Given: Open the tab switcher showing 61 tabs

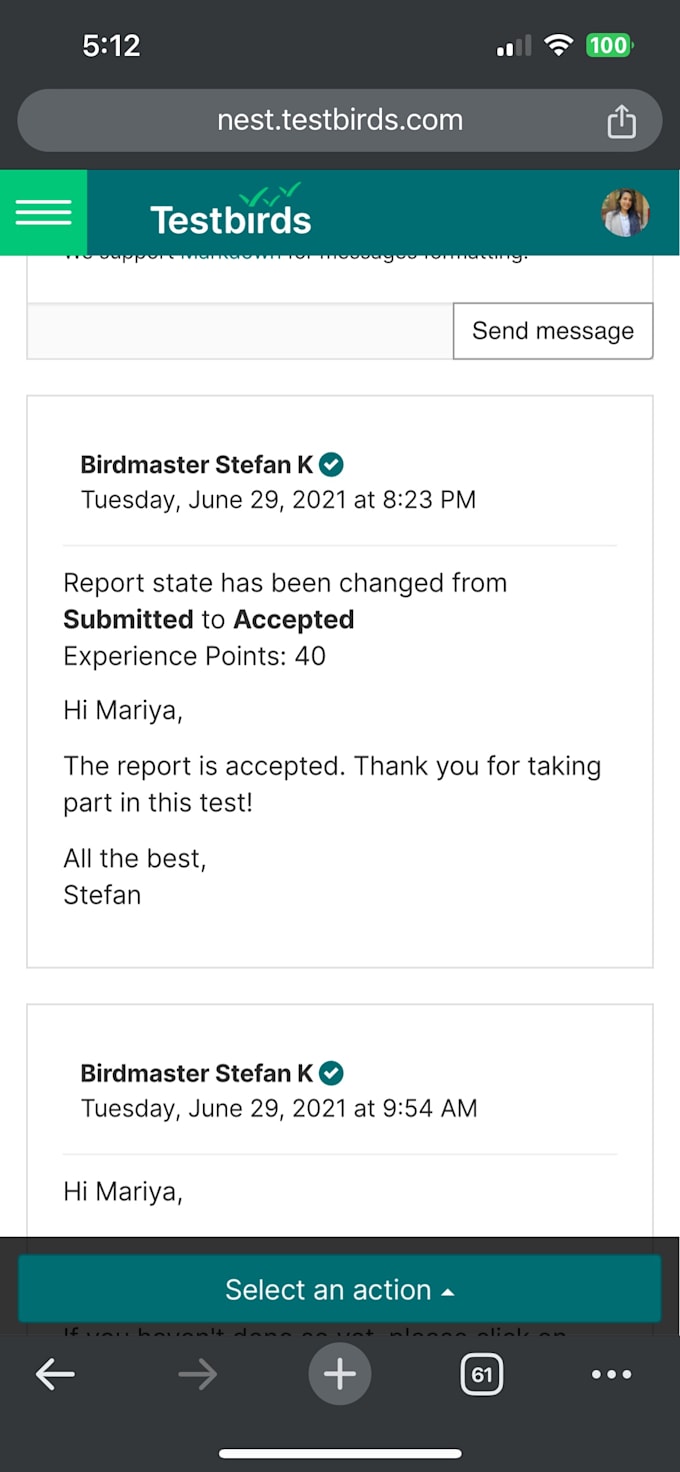Looking at the screenshot, I should click(482, 1375).
